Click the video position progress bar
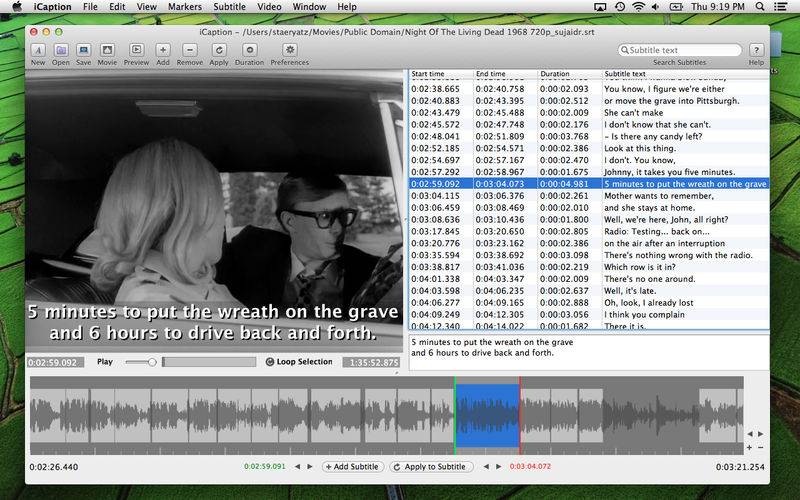This screenshot has width=800, height=500. [209, 362]
